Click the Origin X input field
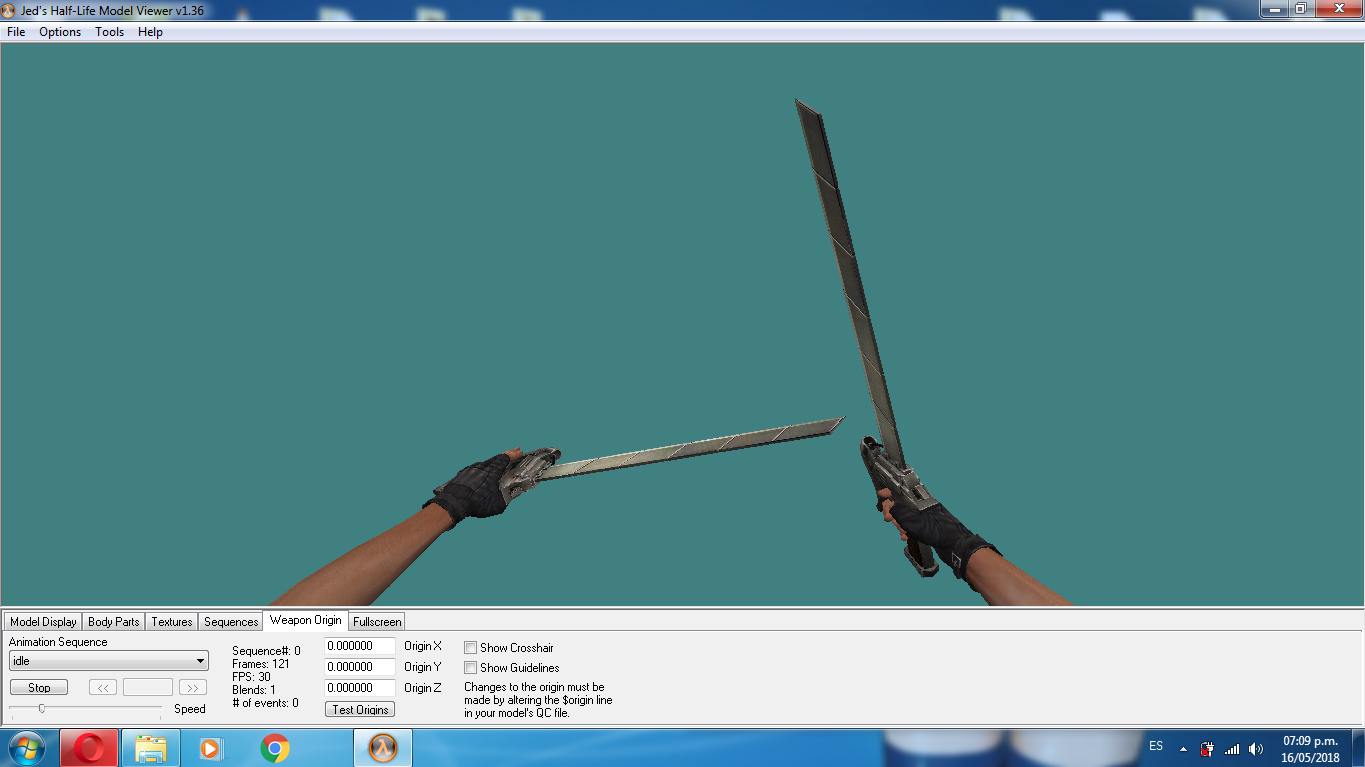This screenshot has height=767, width=1365. 360,646
